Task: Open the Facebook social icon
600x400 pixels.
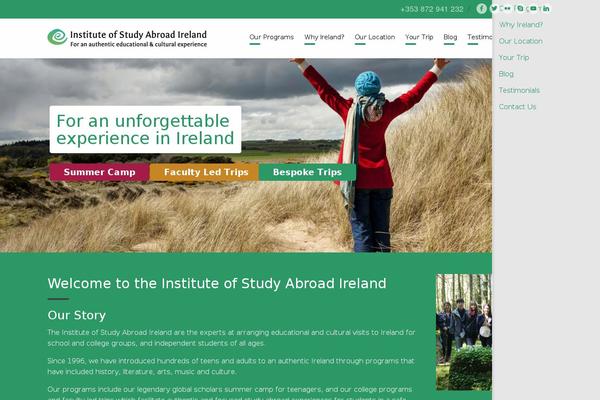Action: coord(481,8)
